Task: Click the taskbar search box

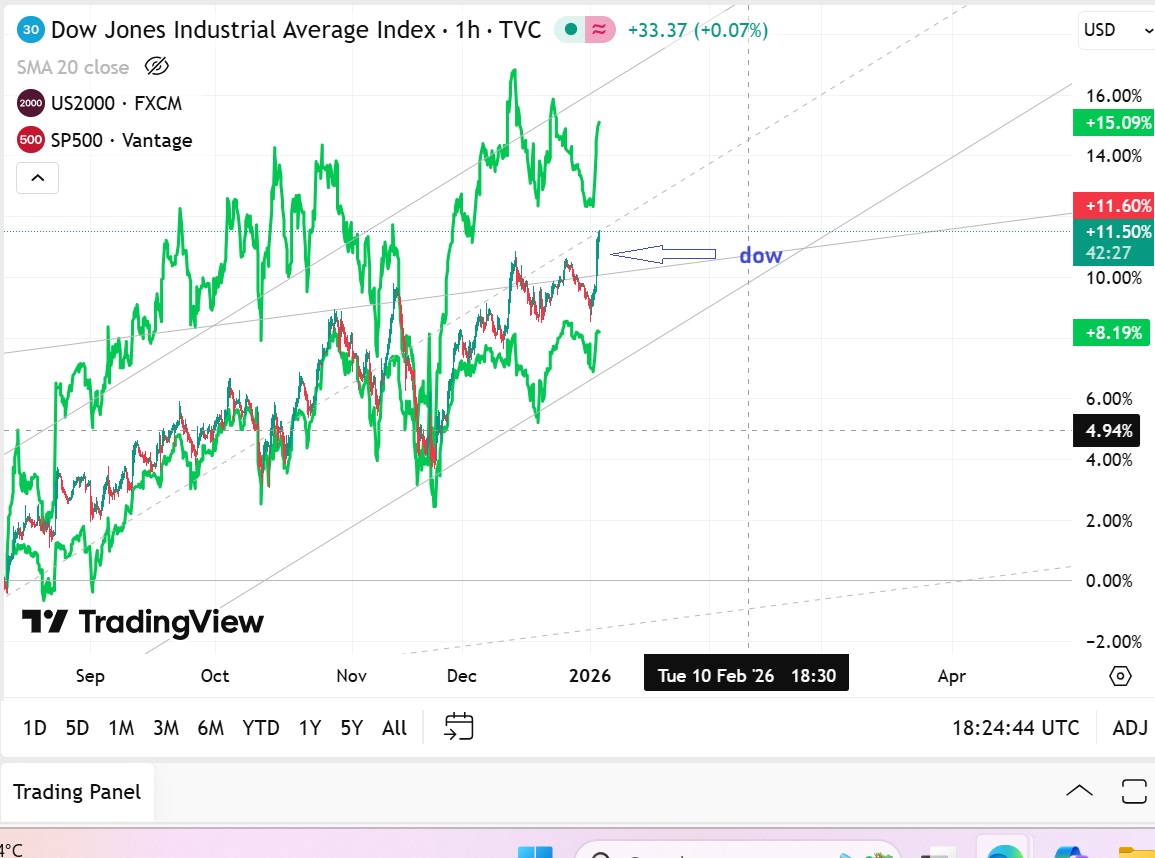Action: click(737, 851)
